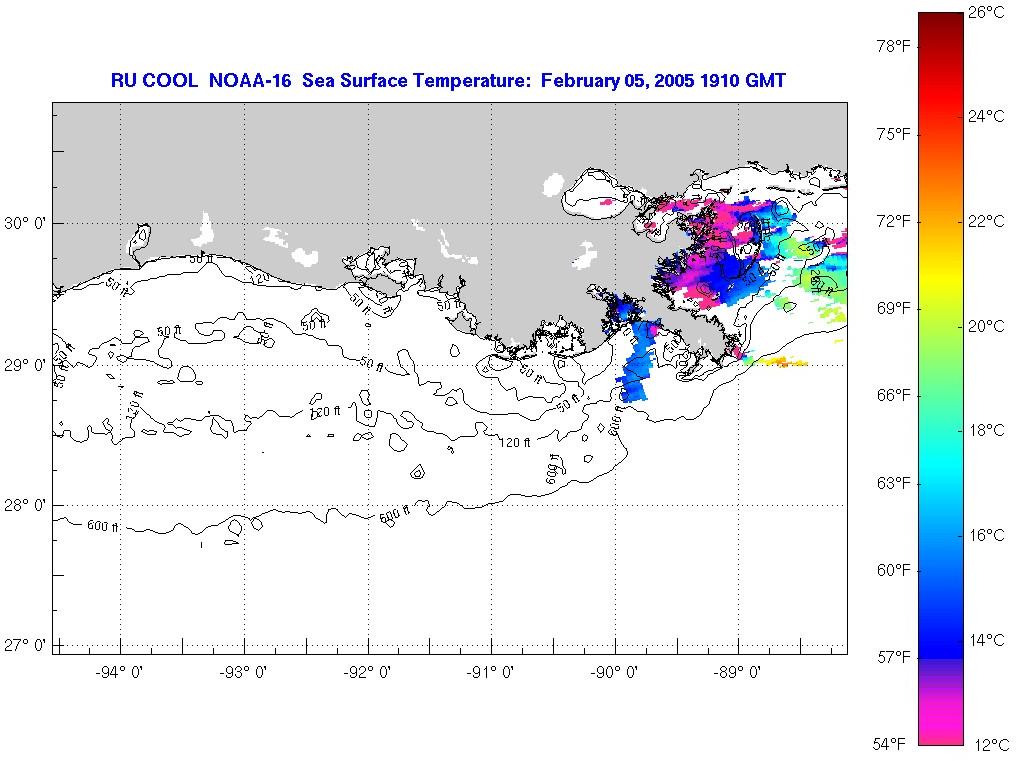Click the magenta bottom of the temperature color bar
The image size is (1016, 761).
[x=941, y=723]
